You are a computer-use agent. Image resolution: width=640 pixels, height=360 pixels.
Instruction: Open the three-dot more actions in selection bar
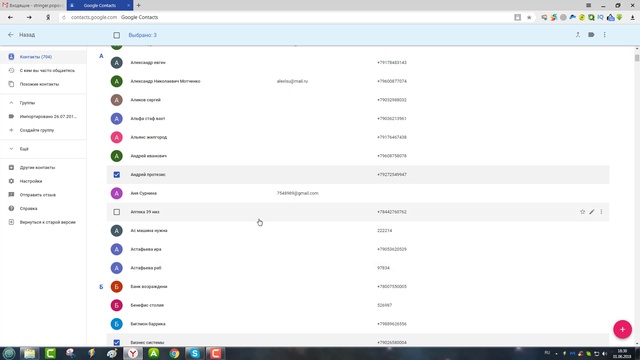604,35
